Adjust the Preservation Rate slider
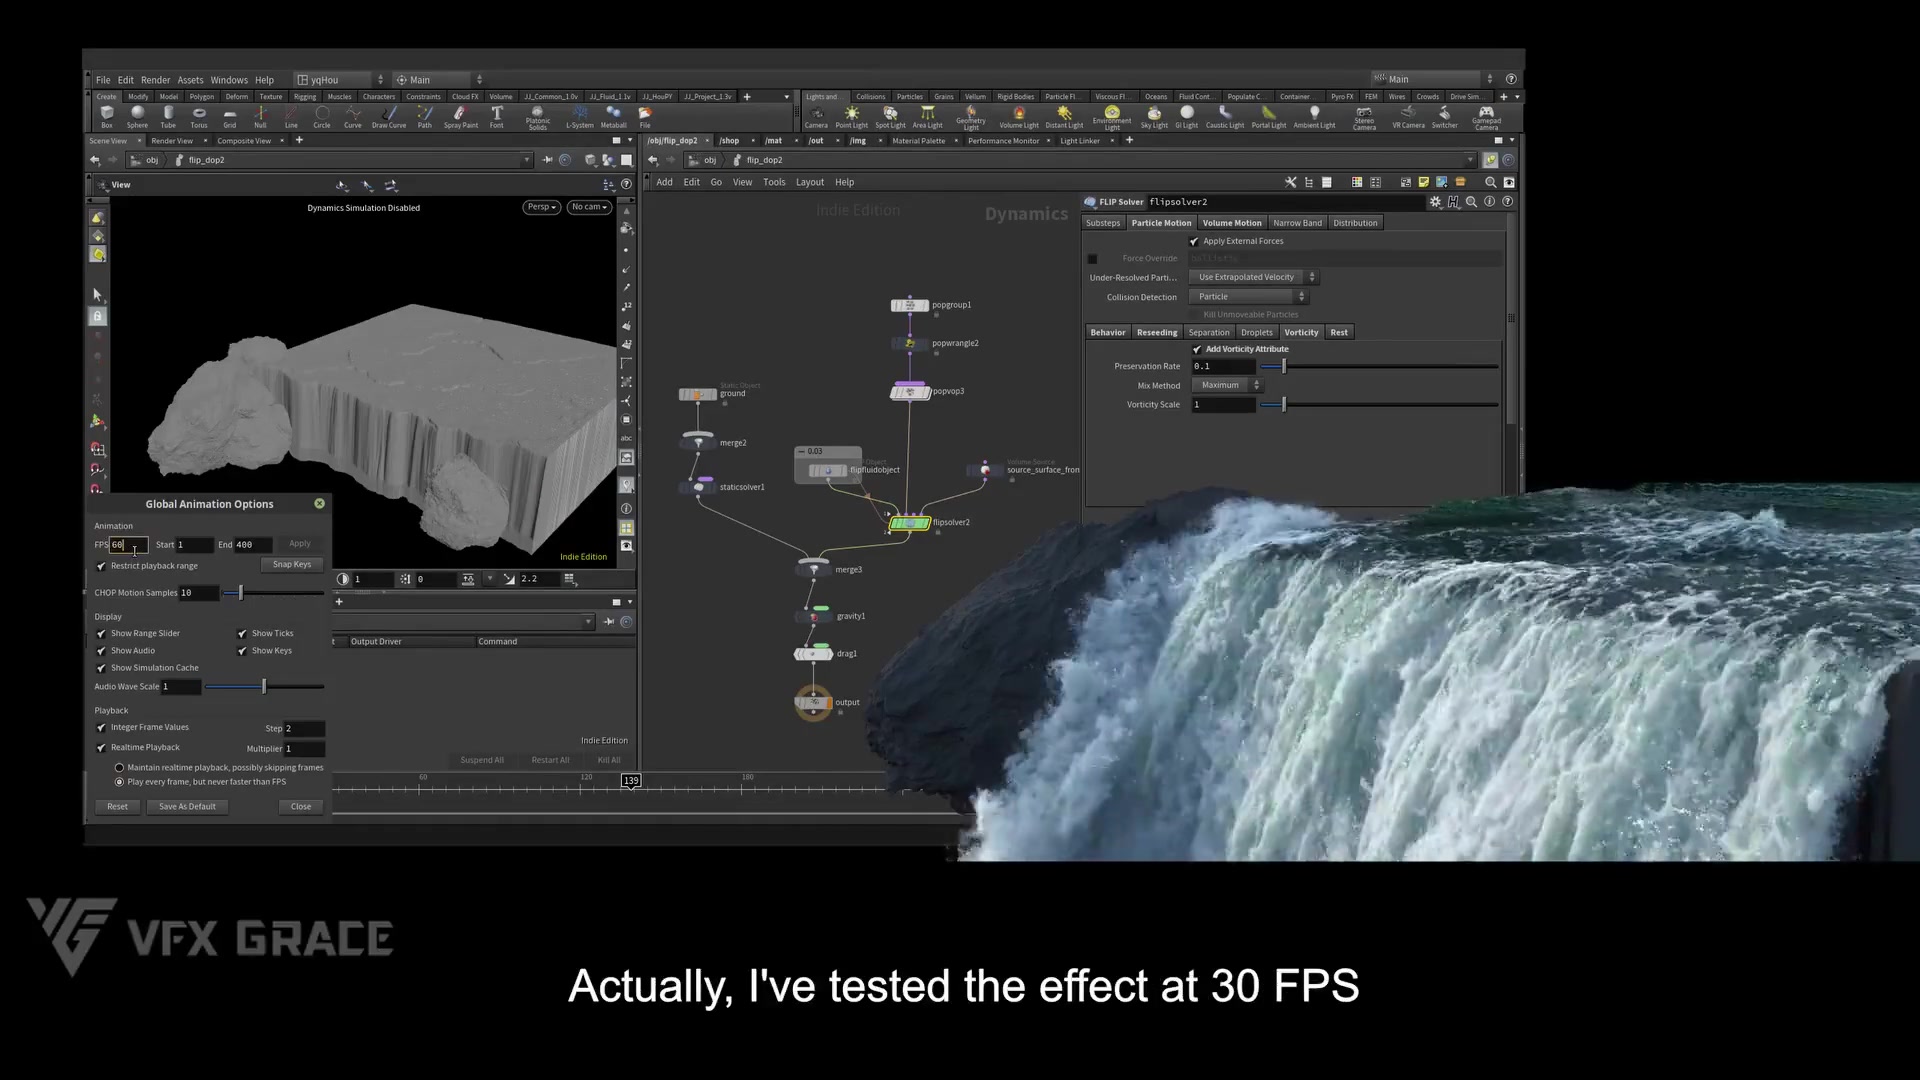 (x=1284, y=366)
